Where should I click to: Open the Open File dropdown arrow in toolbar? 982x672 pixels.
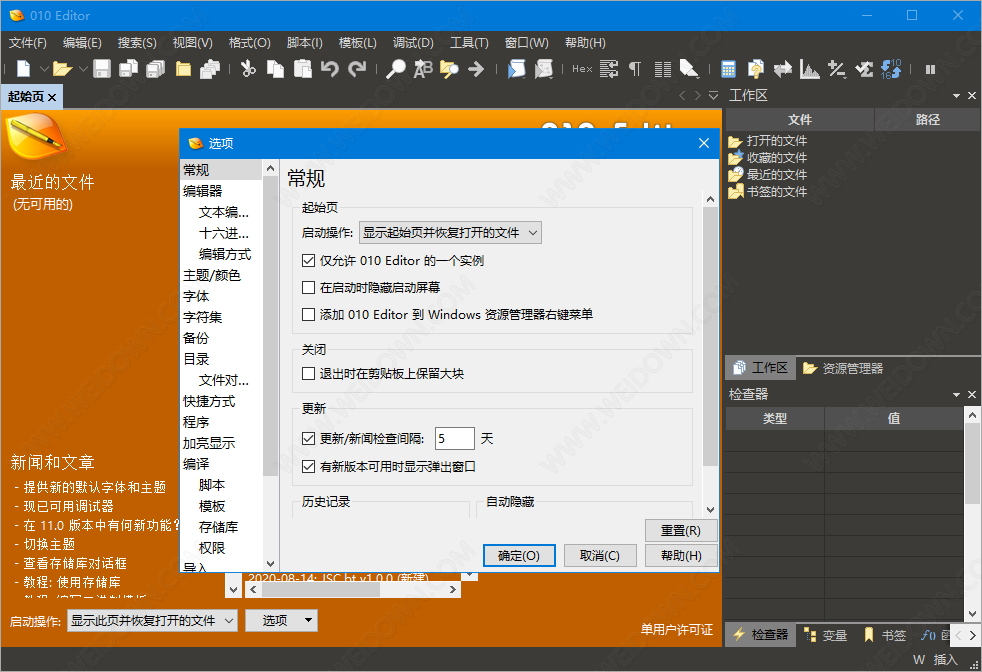[83, 69]
